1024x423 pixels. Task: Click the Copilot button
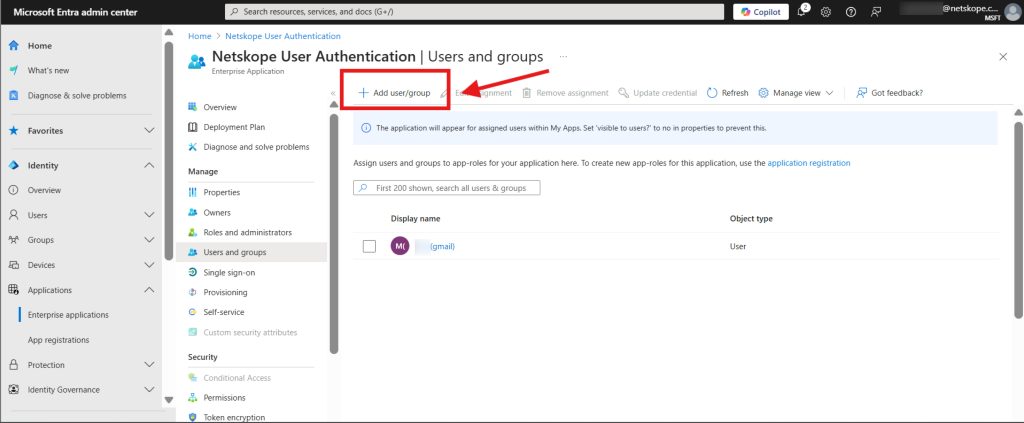(x=761, y=12)
